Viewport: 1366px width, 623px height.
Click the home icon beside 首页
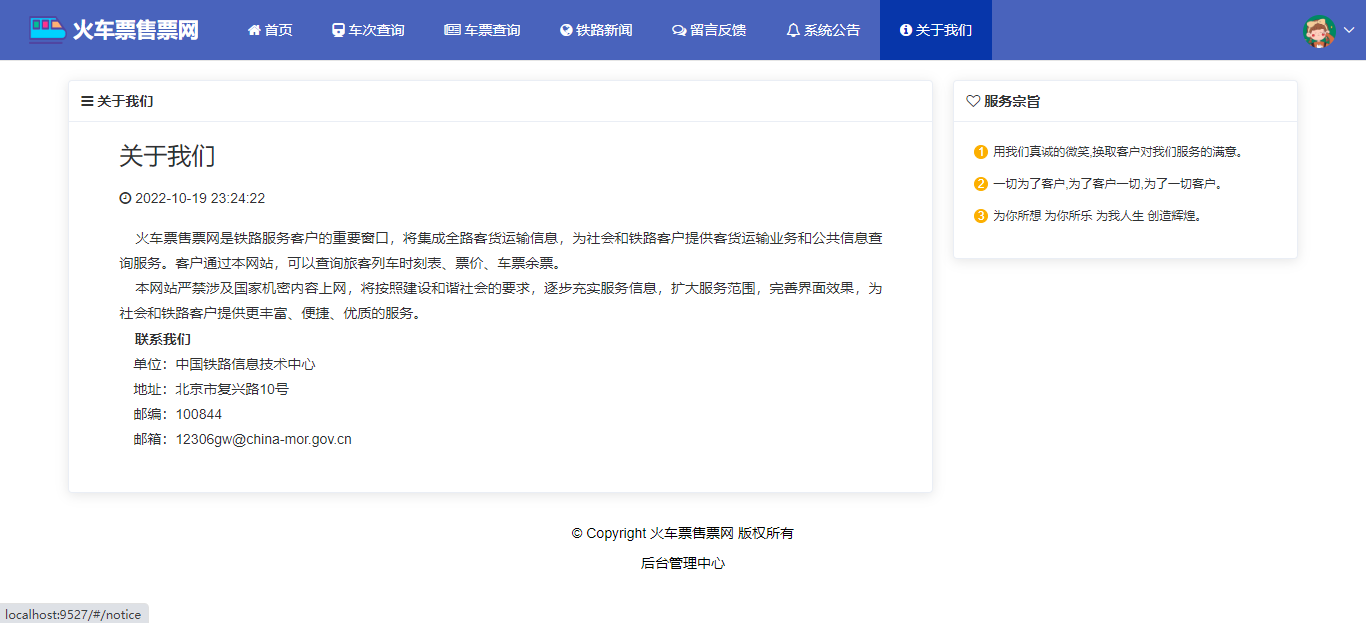coord(254,30)
